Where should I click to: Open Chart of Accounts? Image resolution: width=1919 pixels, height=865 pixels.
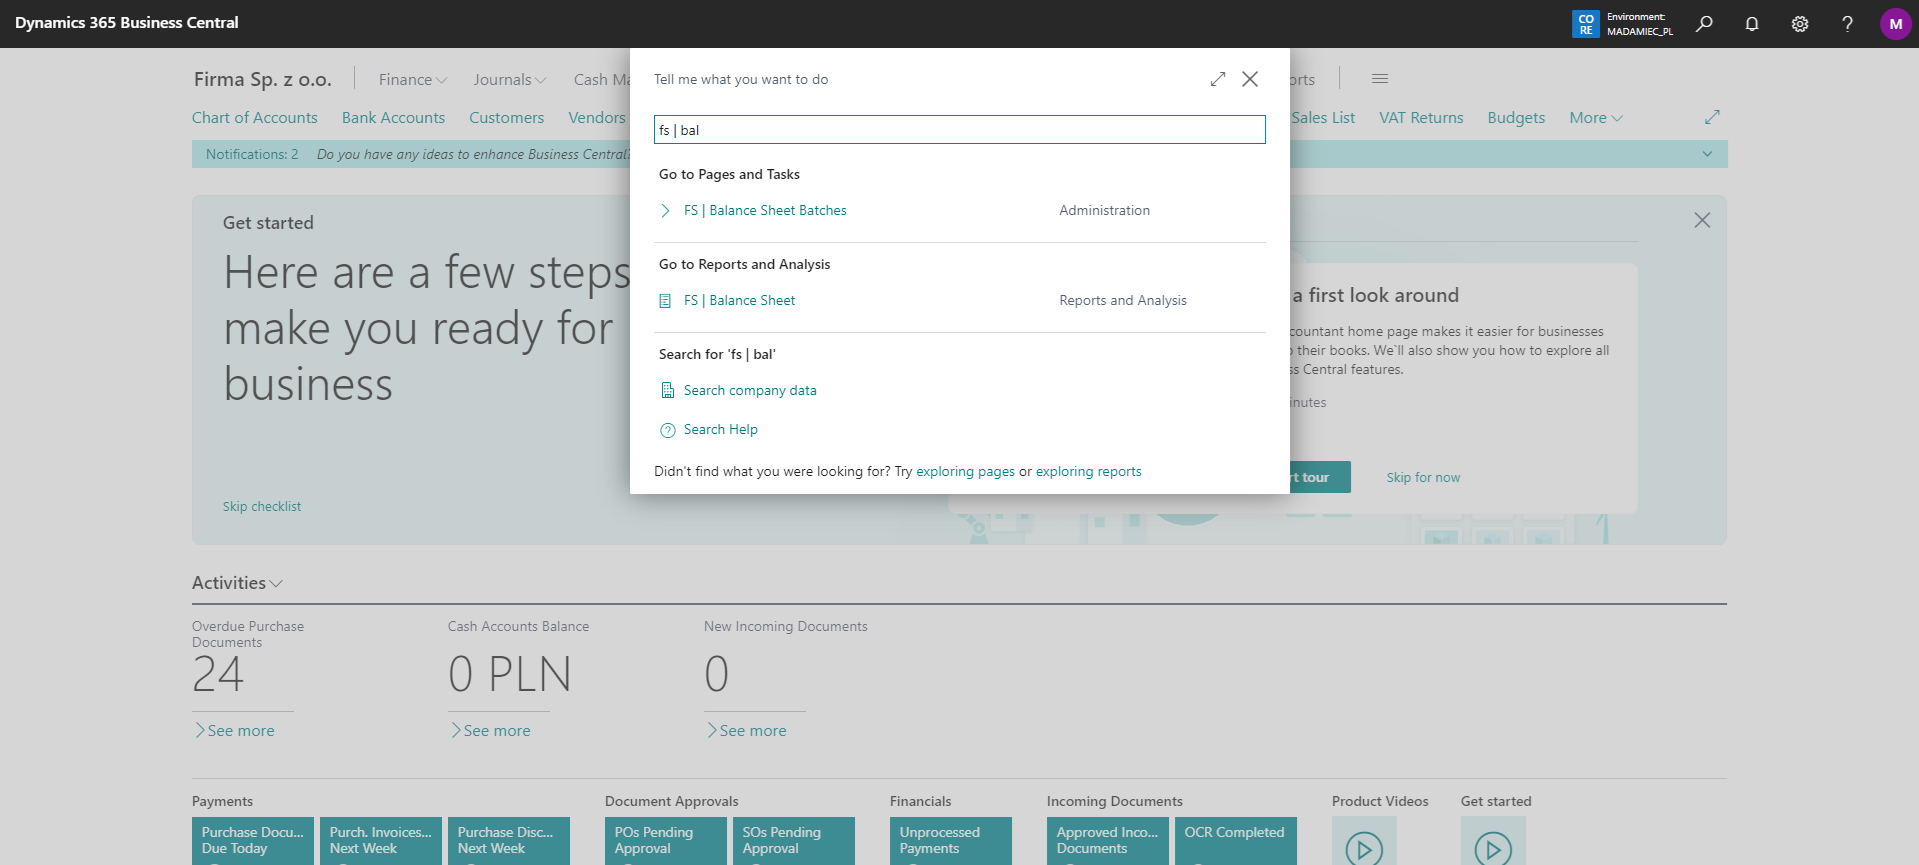(254, 118)
